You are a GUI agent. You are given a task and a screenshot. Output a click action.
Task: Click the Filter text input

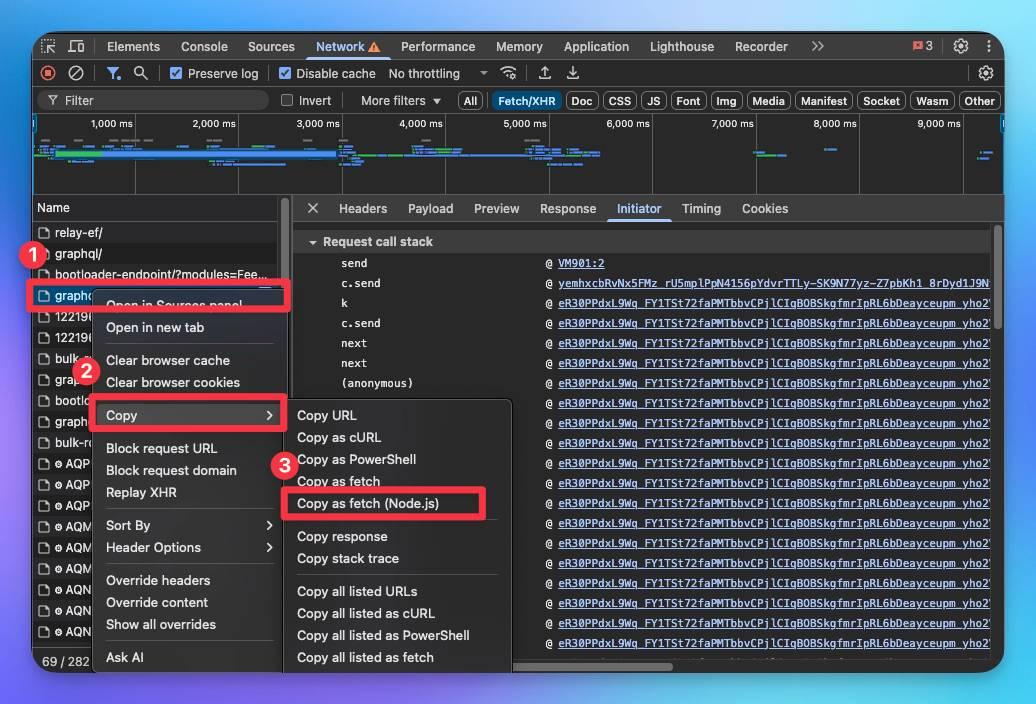pyautogui.click(x=154, y=100)
